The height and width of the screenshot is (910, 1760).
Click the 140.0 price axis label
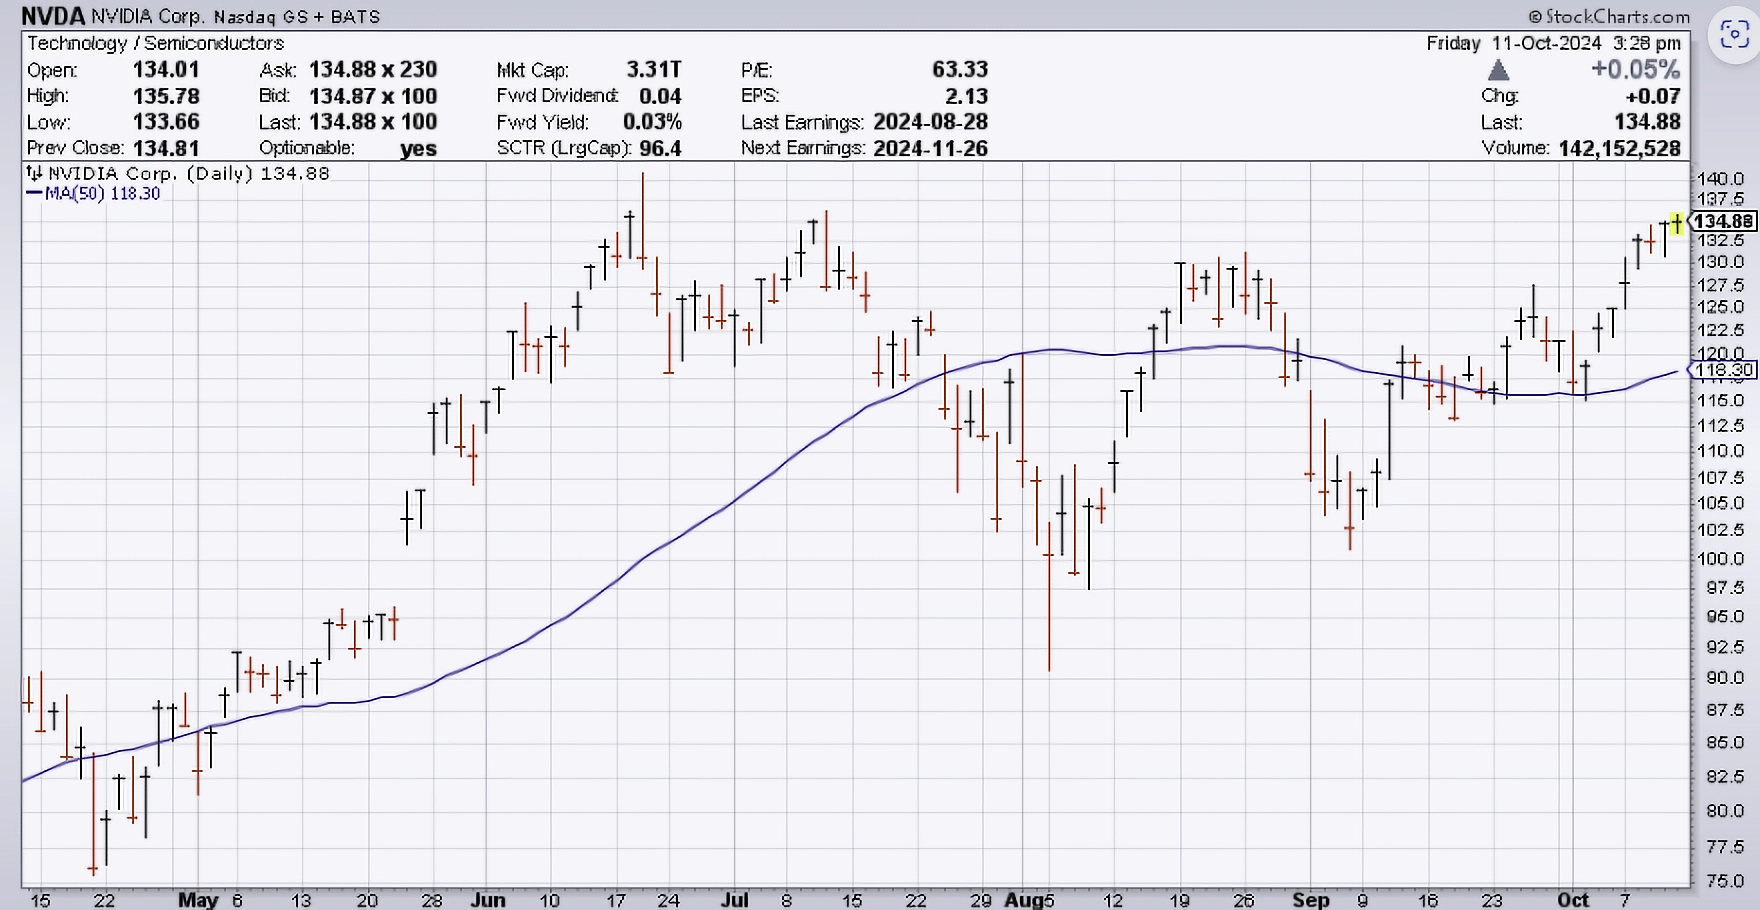tap(1721, 179)
